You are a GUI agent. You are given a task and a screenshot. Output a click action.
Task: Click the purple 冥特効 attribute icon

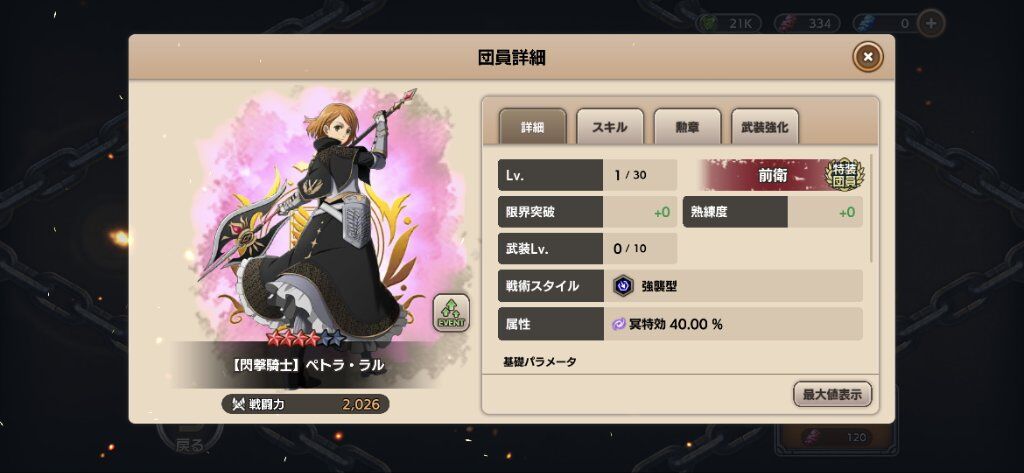pos(619,324)
